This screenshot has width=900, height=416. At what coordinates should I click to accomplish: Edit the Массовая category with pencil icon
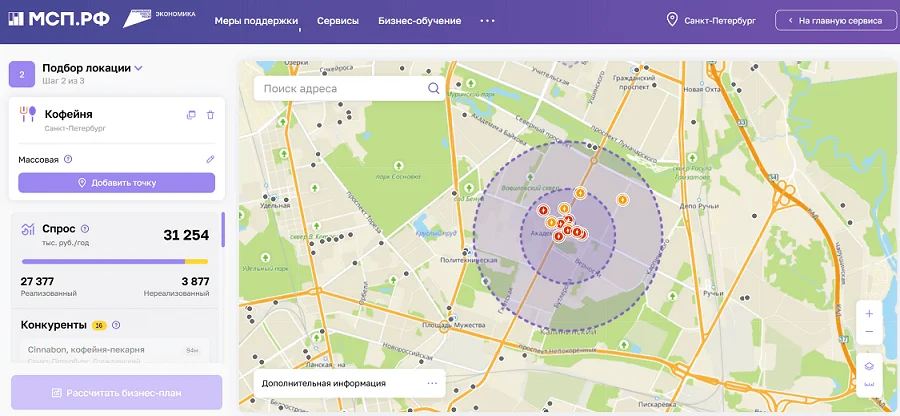click(x=210, y=159)
